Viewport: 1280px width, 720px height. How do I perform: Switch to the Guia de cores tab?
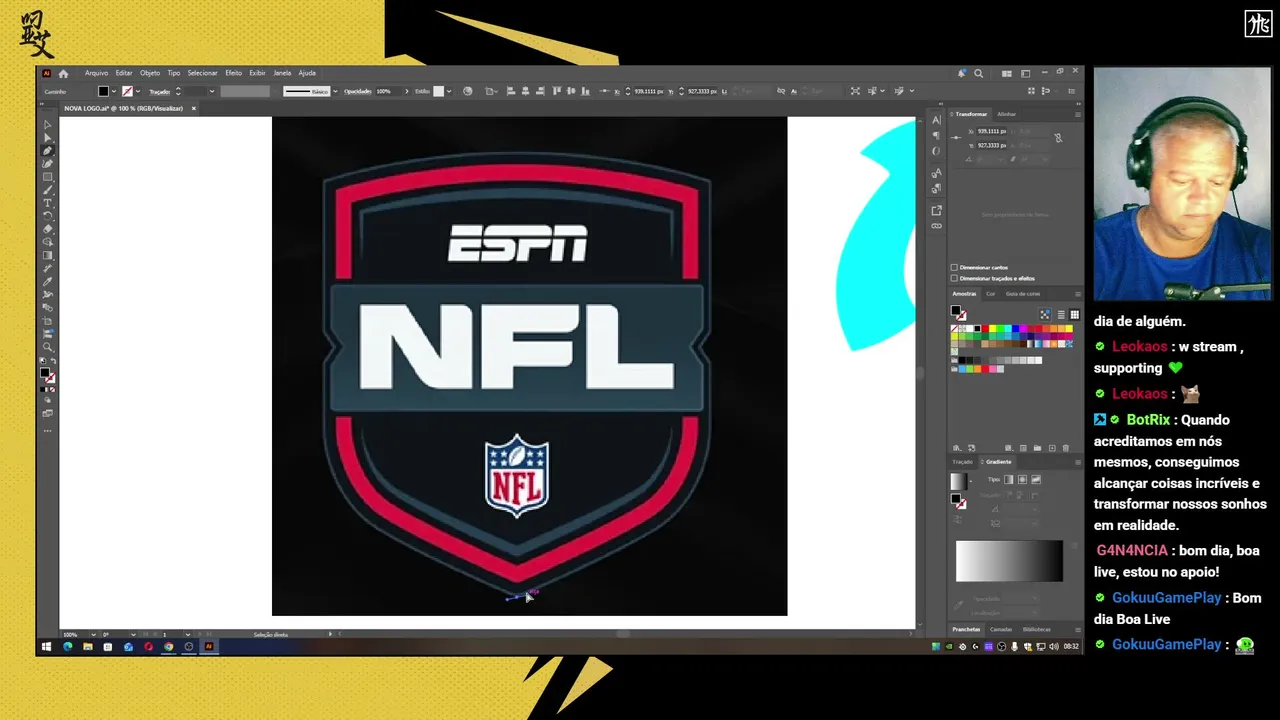coord(1023,294)
